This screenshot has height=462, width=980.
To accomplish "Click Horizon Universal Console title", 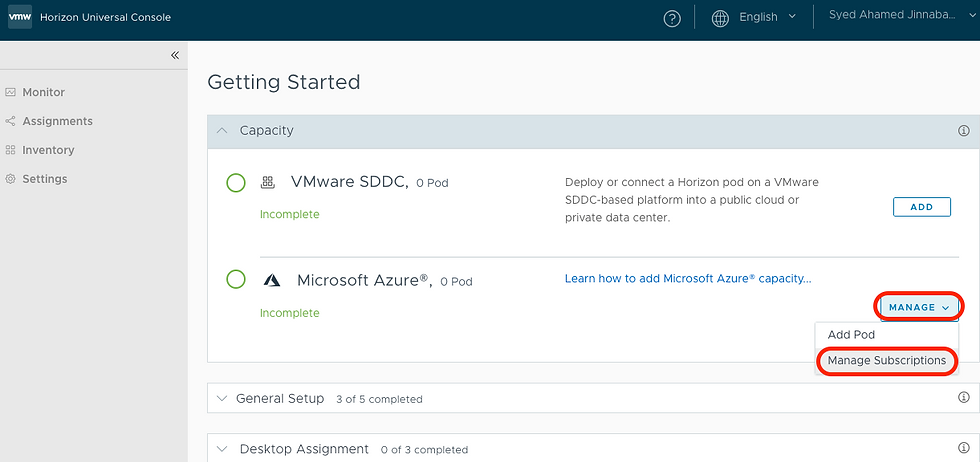I will point(106,18).
